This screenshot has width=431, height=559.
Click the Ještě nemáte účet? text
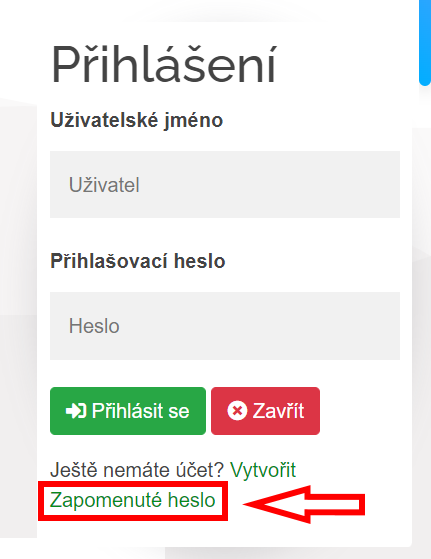pyautogui.click(x=137, y=470)
